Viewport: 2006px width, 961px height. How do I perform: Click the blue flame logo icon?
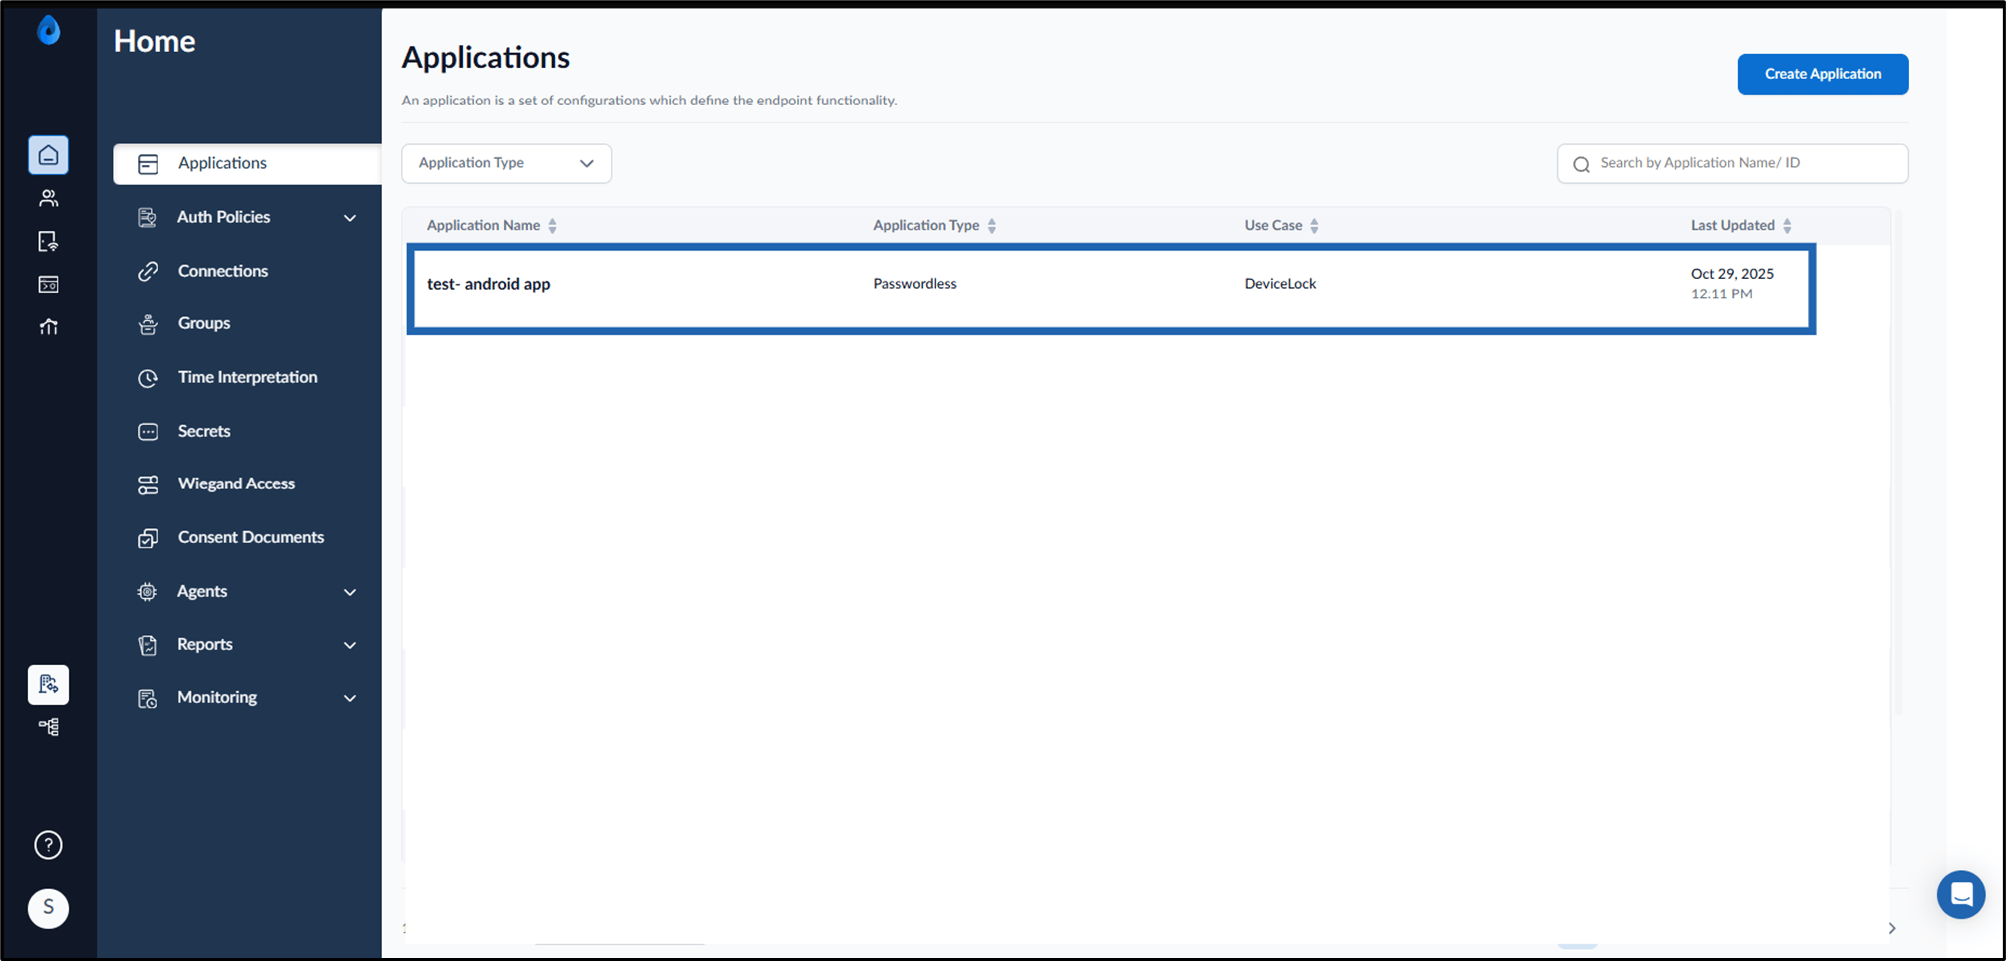pyautogui.click(x=48, y=31)
